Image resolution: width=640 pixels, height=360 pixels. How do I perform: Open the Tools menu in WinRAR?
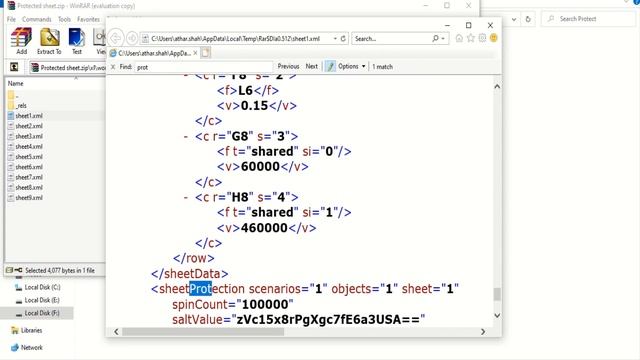click(64, 19)
